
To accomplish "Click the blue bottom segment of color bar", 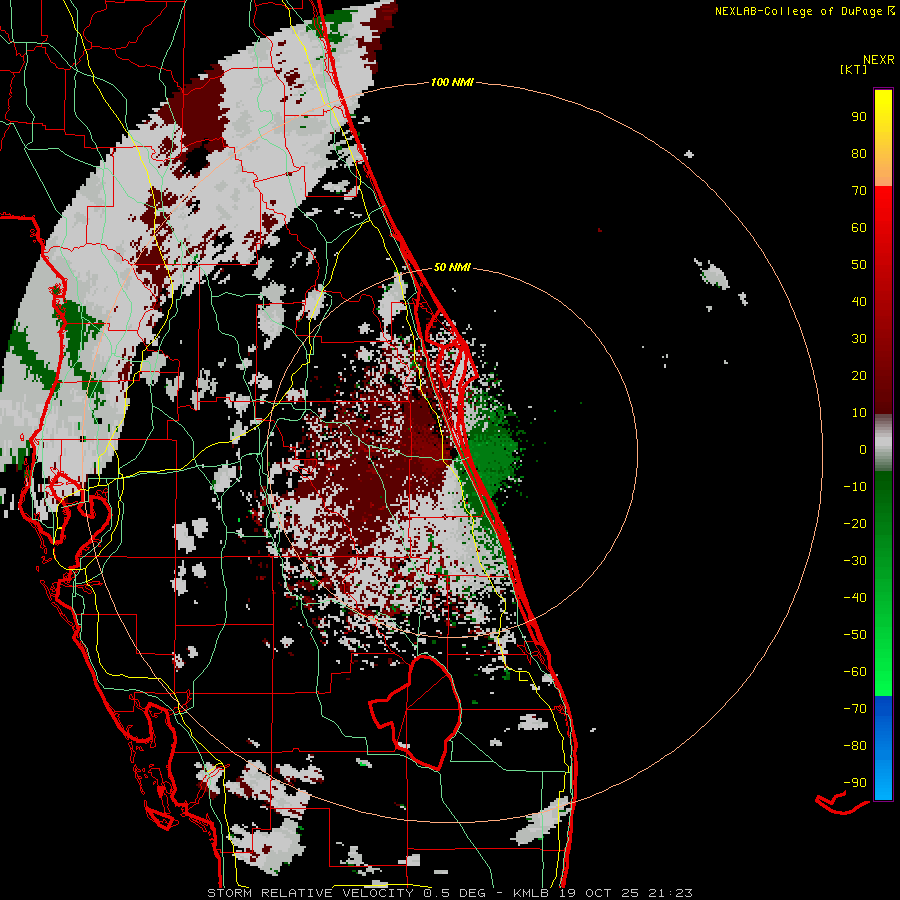I will pos(883,747).
